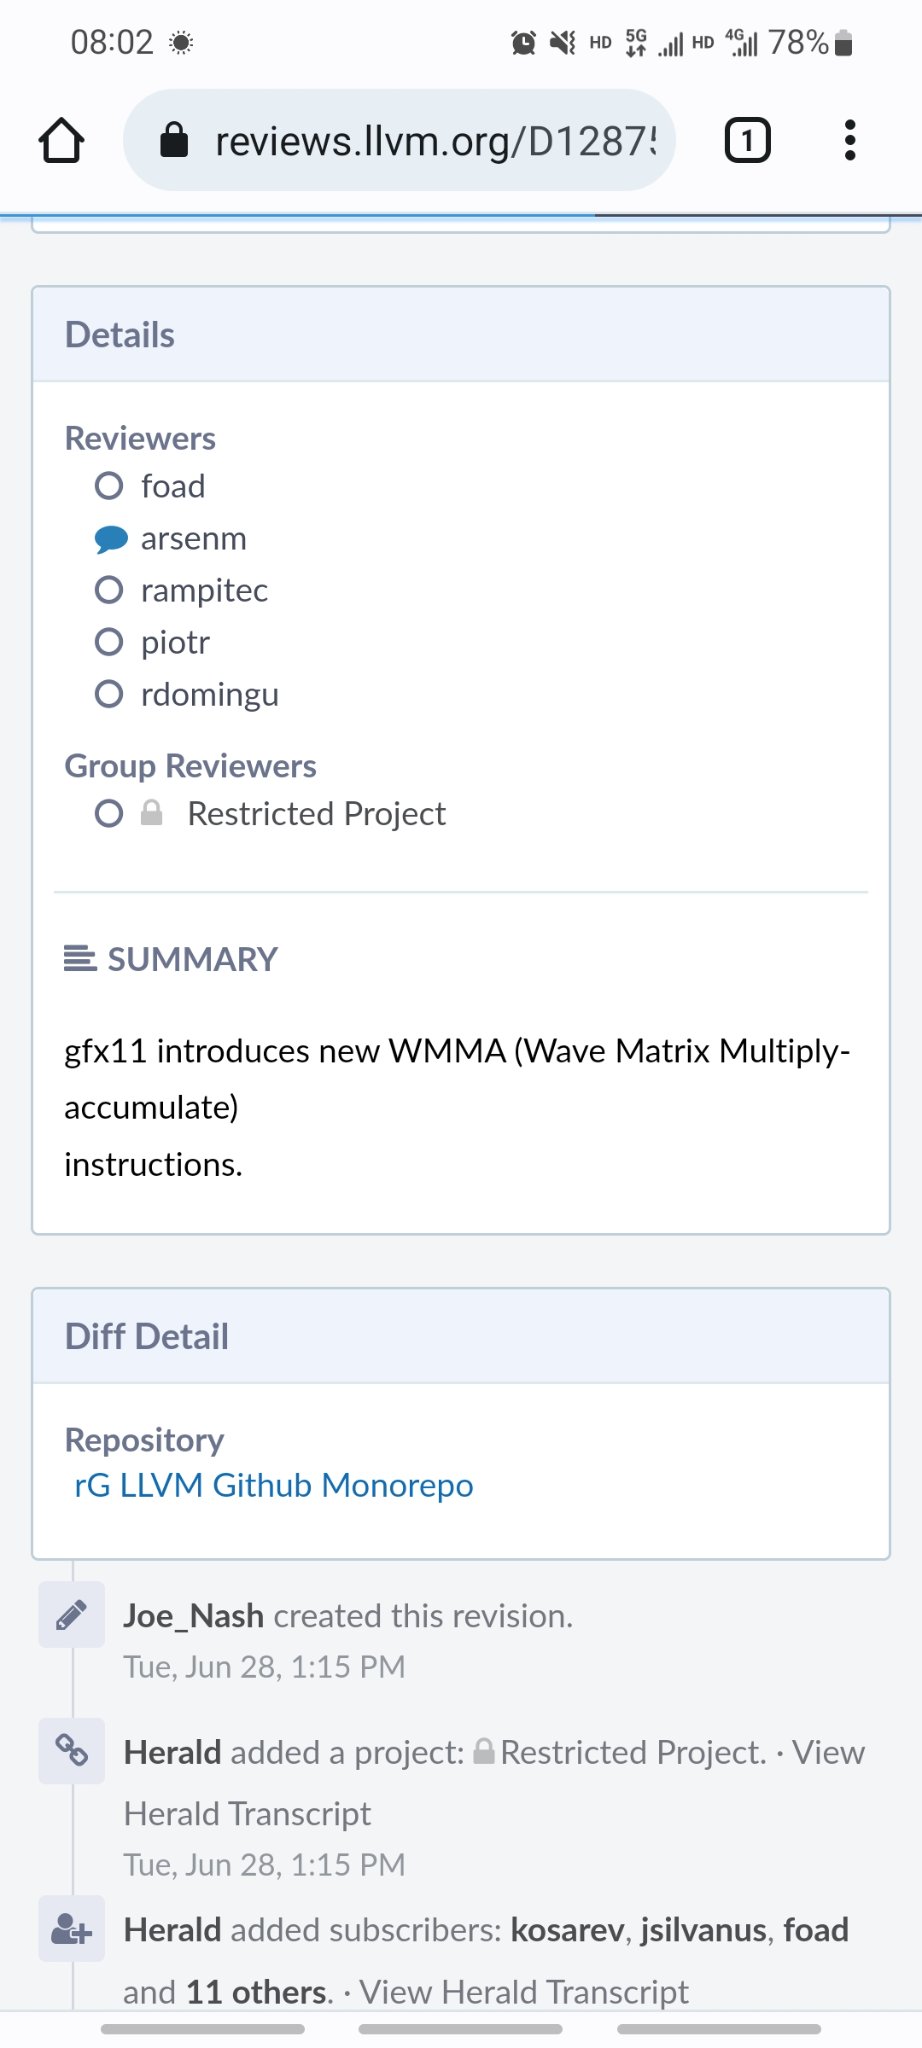Tap the blue comment bubble beside arsenm
The height and width of the screenshot is (2048, 922).
click(110, 539)
